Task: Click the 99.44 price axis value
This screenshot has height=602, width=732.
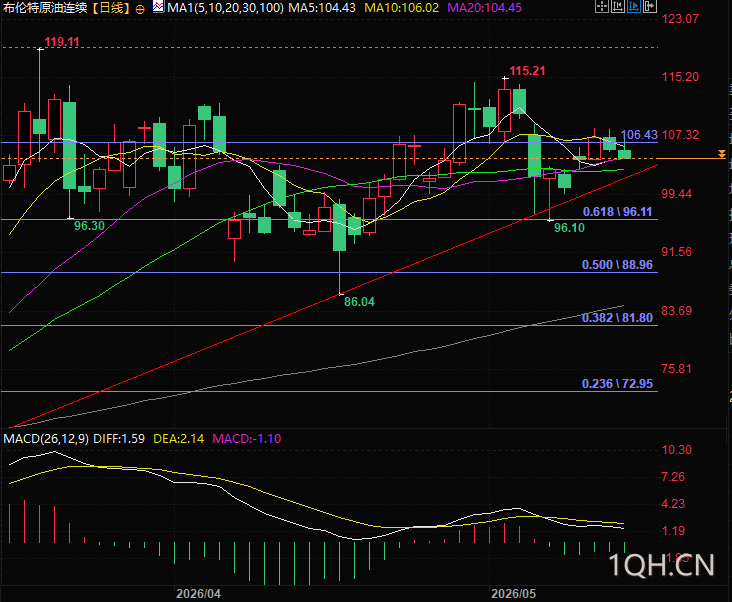Action: [676, 194]
